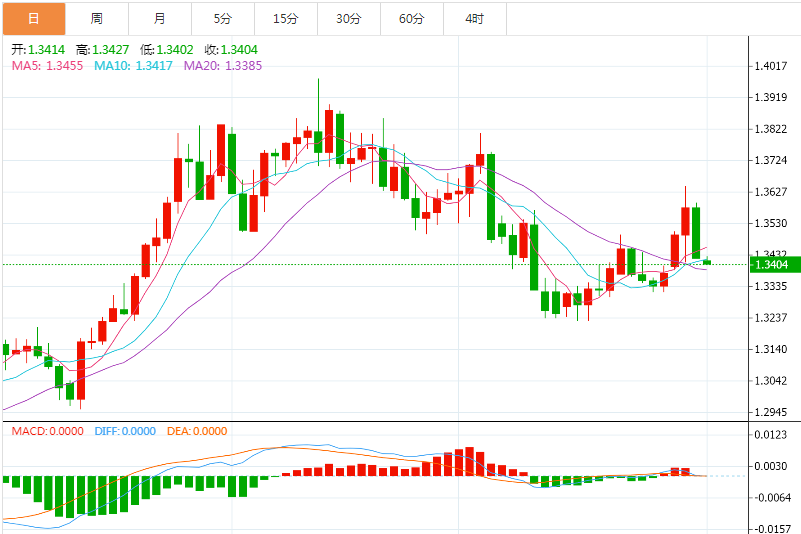Switch to the 周 weekly tab

[x=97, y=19]
